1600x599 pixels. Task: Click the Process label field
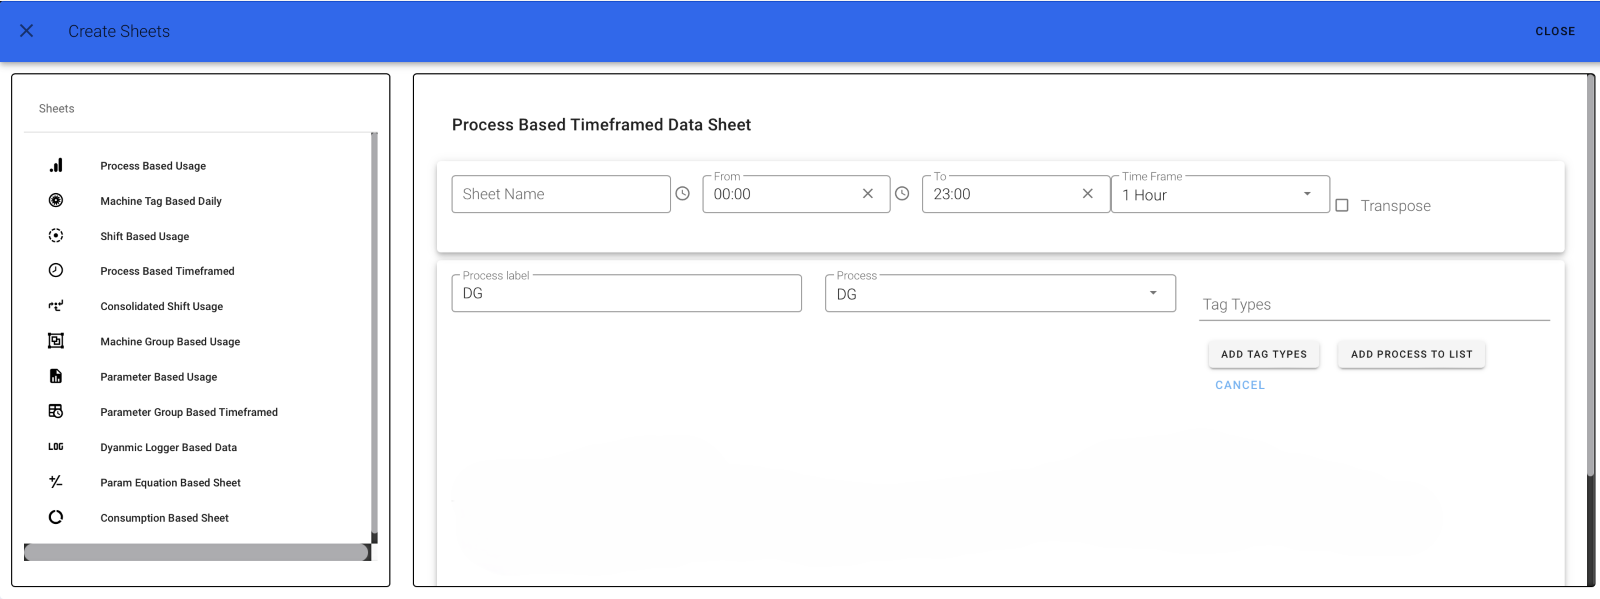pos(627,293)
